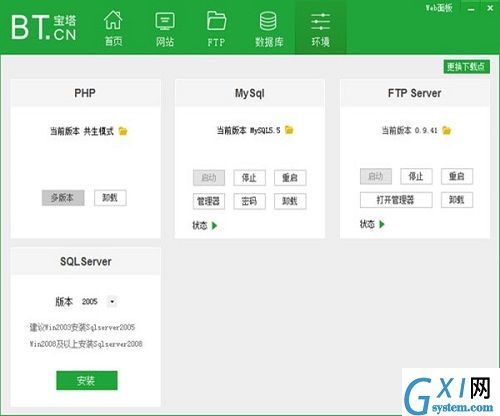The image size is (500, 416).
Task: Click disabled MySql 启动 button
Action: (209, 178)
